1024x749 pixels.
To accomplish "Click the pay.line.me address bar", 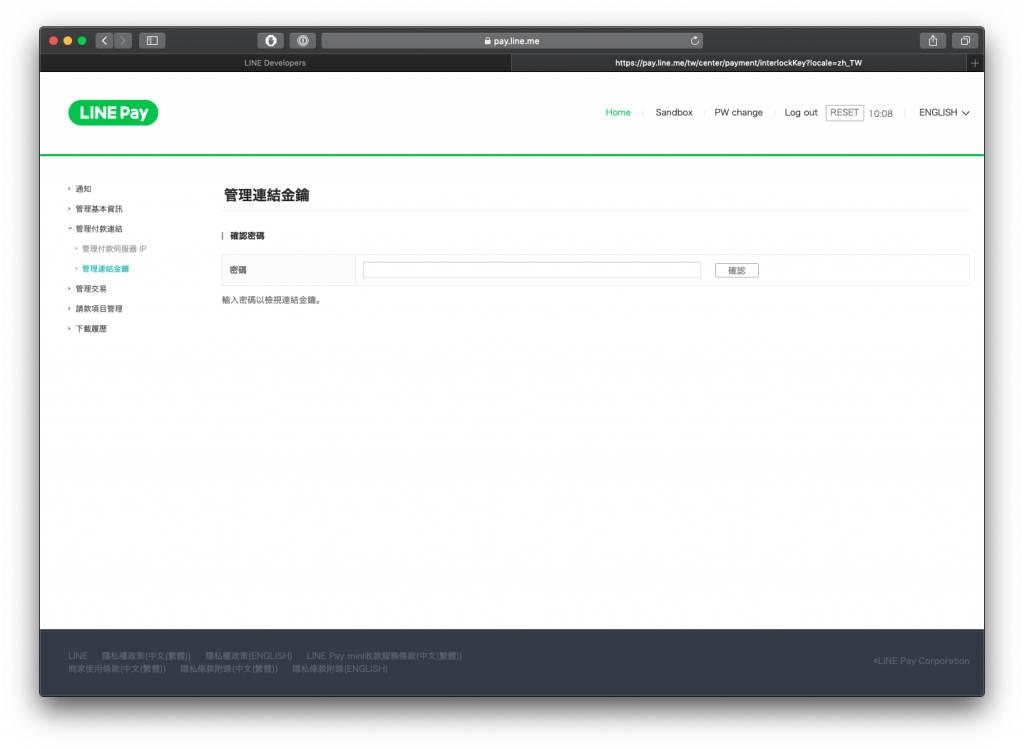I will [x=512, y=40].
